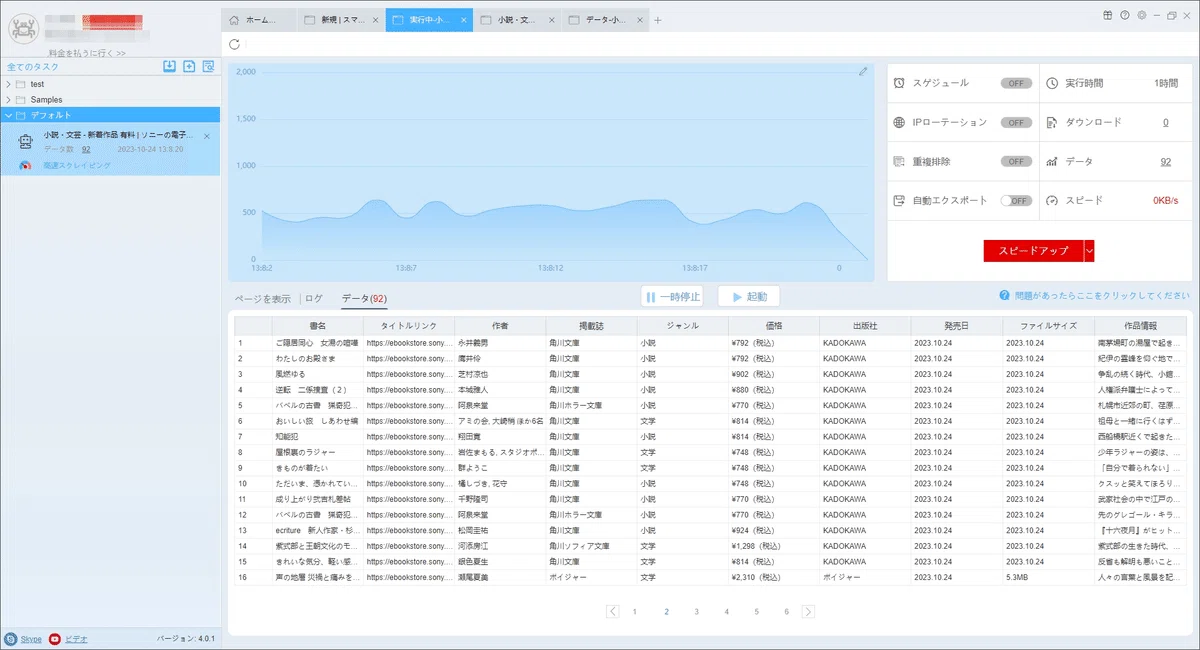1200x650 pixels.
Task: Select the ログ tab
Action: [x=314, y=298]
